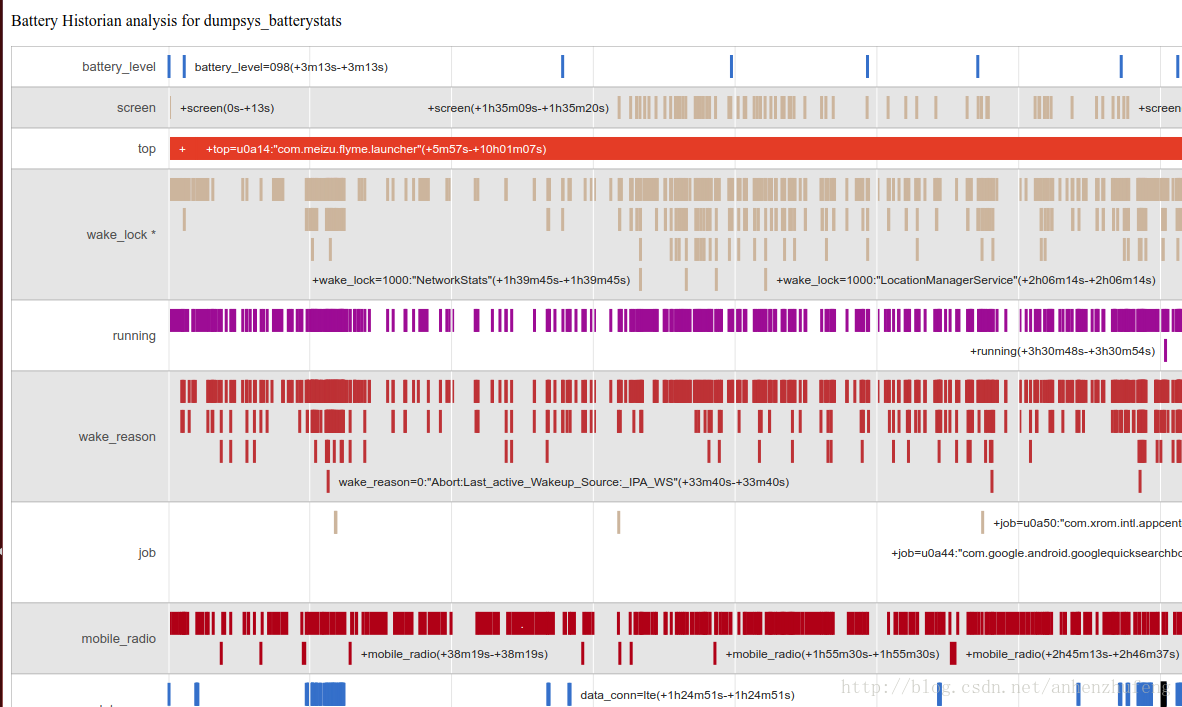Click the running row label

(x=134, y=335)
